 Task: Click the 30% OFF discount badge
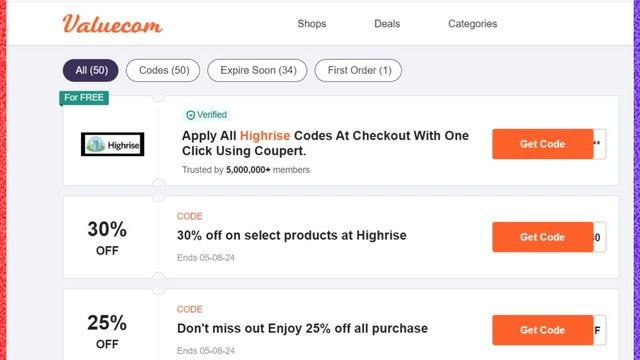click(x=107, y=238)
